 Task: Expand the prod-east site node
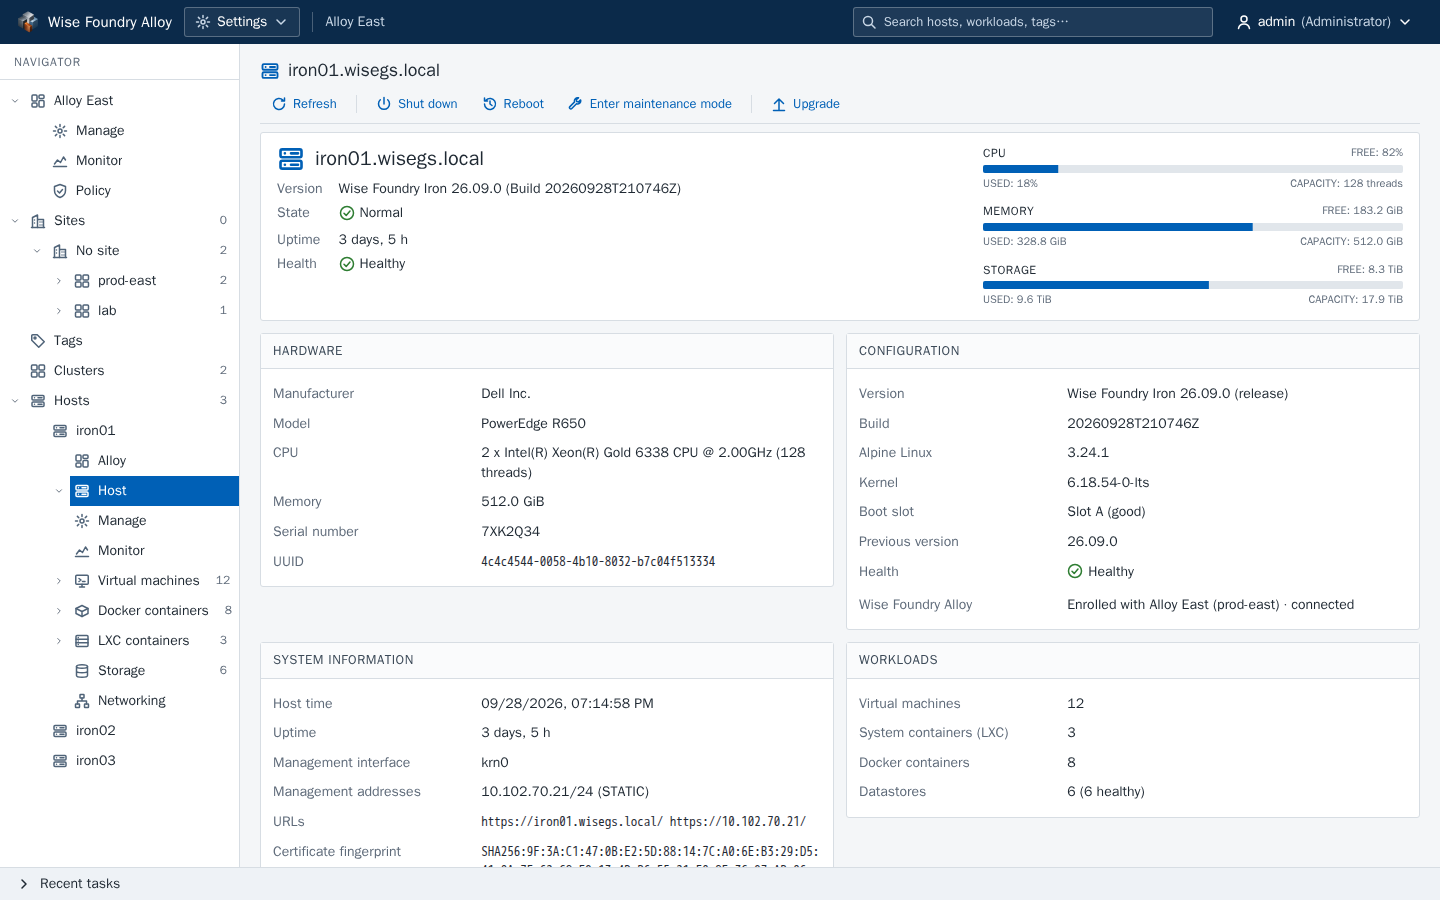point(59,281)
